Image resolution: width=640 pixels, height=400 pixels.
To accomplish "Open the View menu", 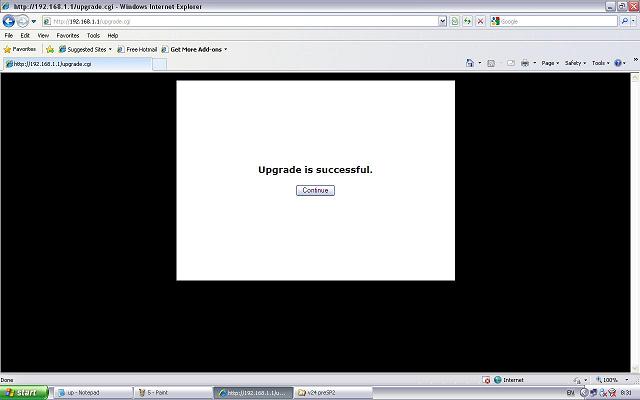I will pos(43,36).
